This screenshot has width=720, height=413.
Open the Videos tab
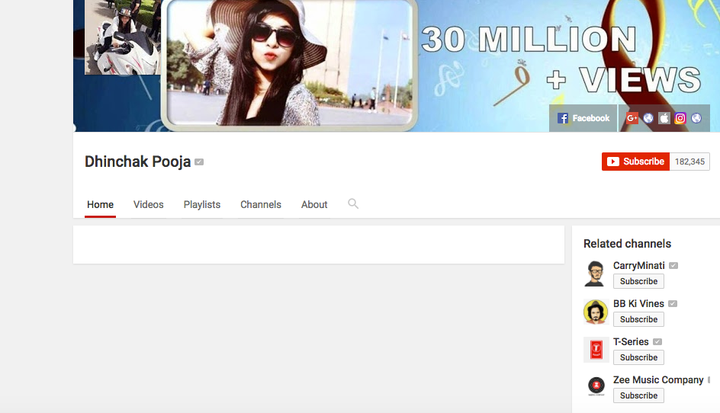[x=148, y=204]
